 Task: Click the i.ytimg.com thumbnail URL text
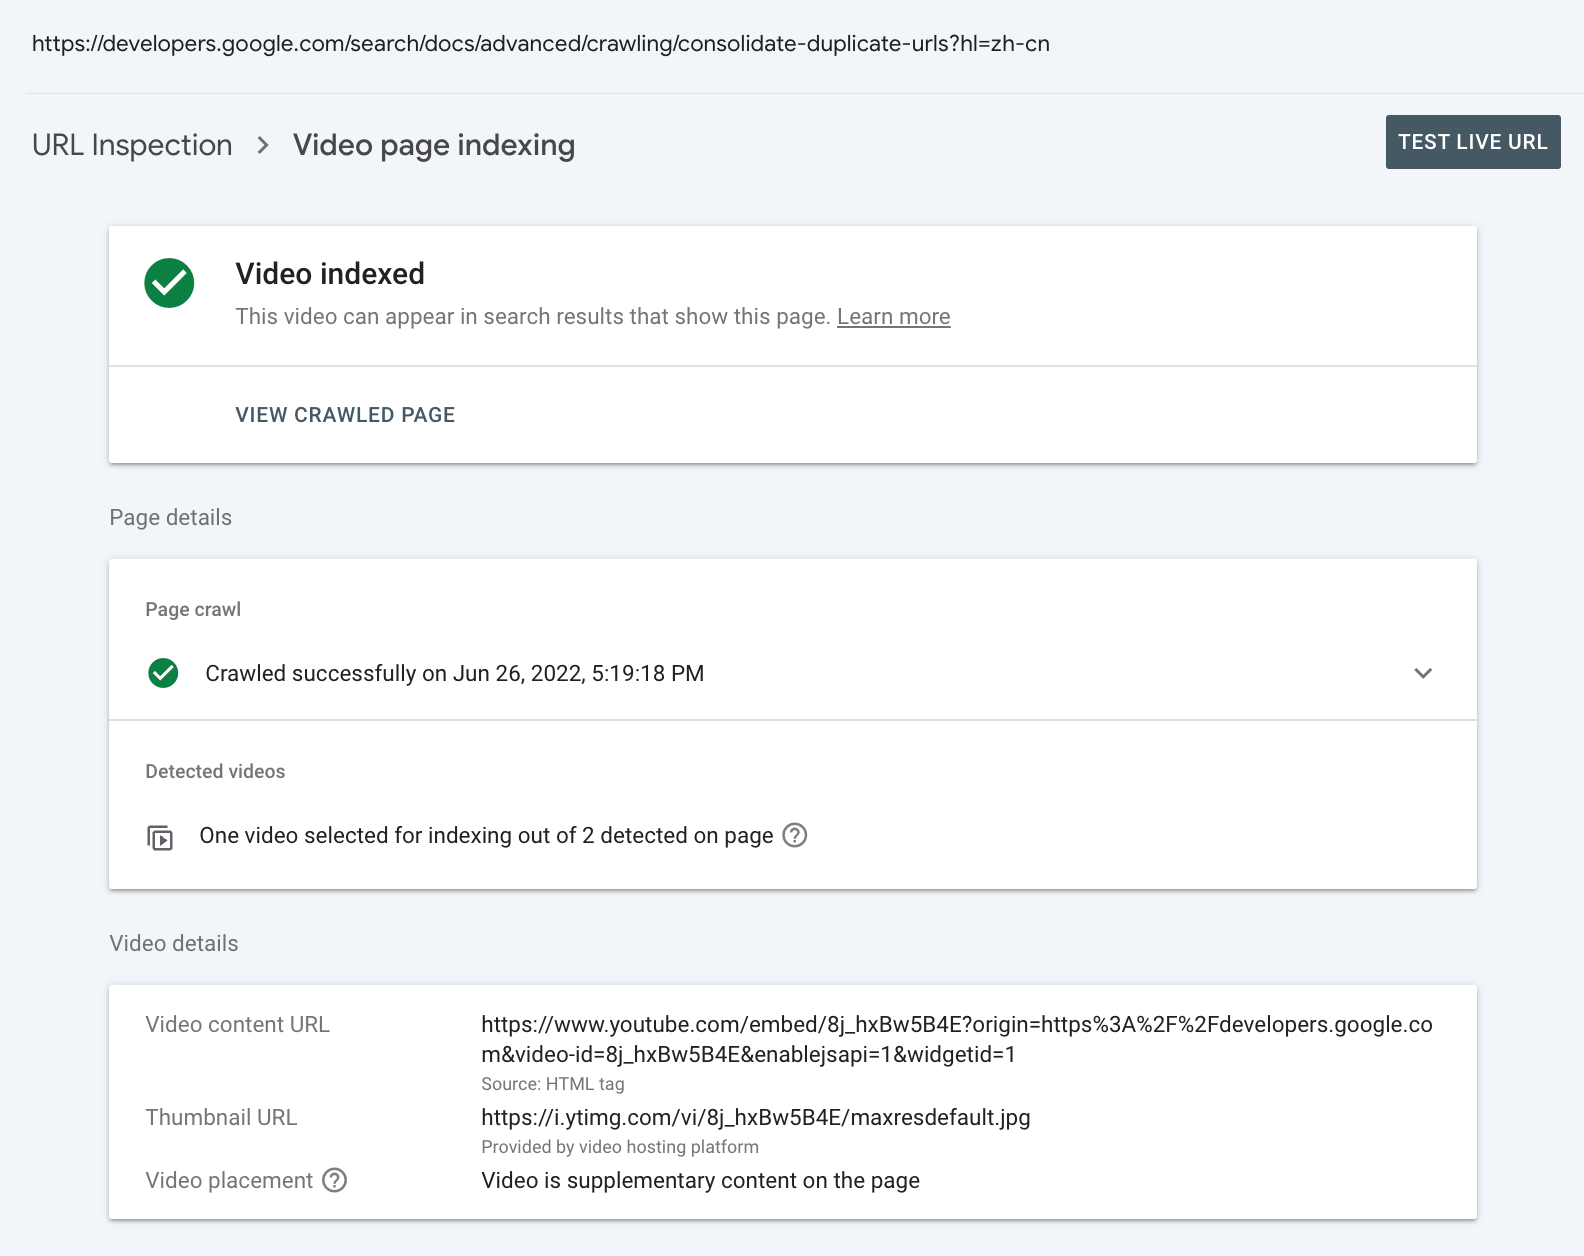[x=755, y=1117]
